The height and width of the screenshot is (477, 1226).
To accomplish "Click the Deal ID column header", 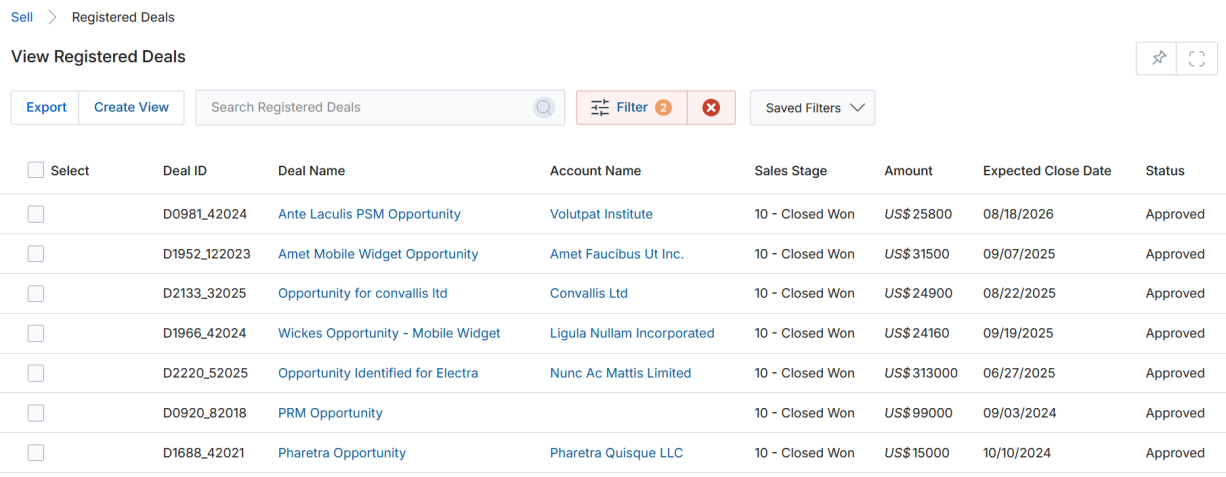I will pos(185,171).
